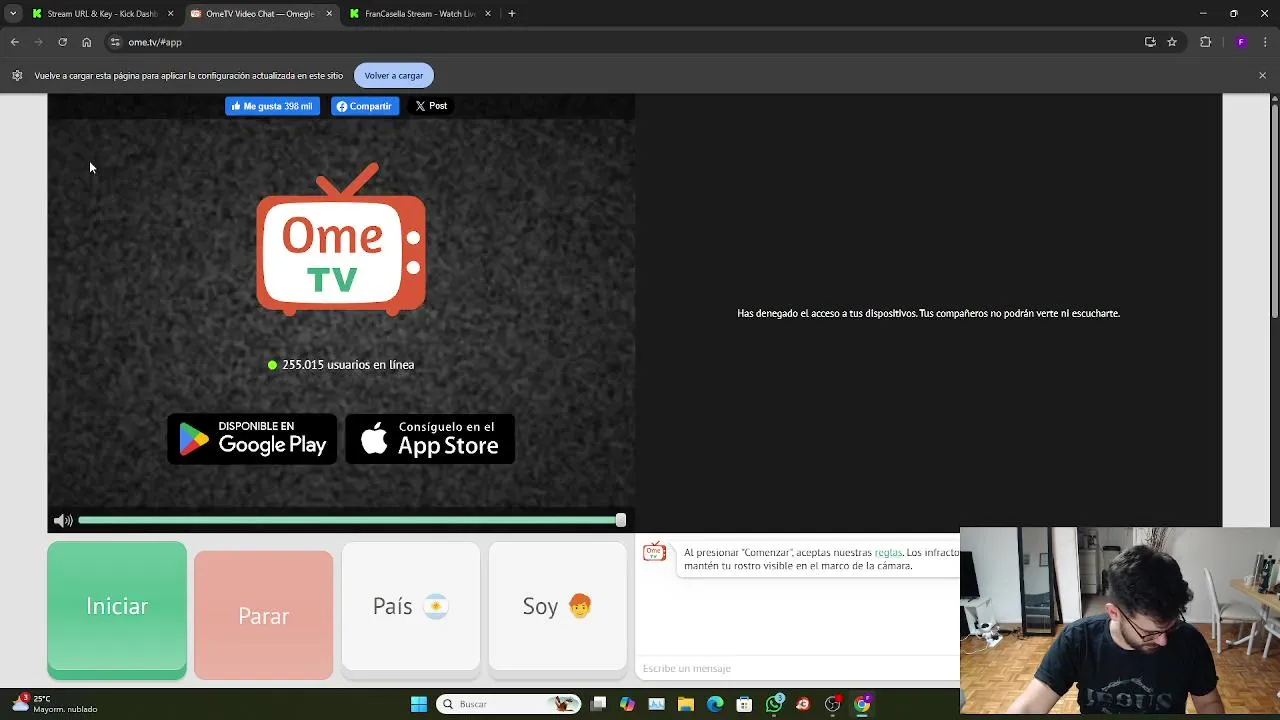Reload the page with refresh icon

pos(62,42)
